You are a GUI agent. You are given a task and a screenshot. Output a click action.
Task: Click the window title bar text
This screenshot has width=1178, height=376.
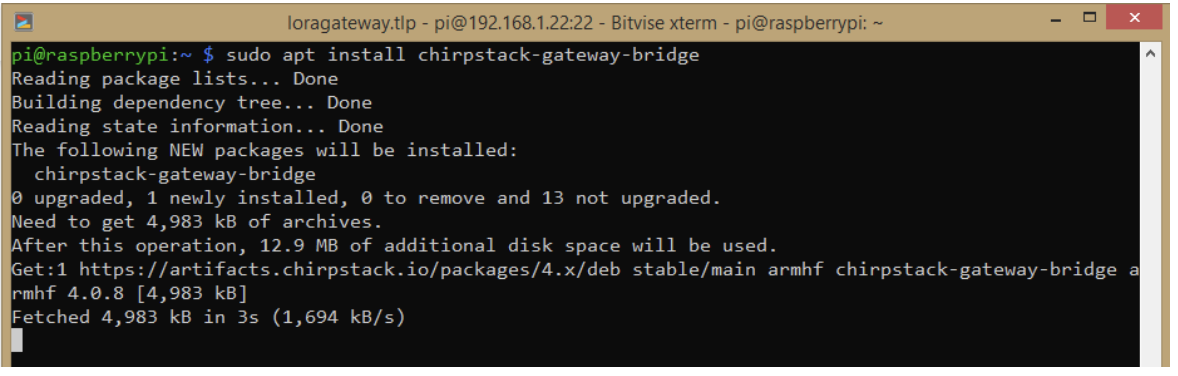pyautogui.click(x=585, y=23)
